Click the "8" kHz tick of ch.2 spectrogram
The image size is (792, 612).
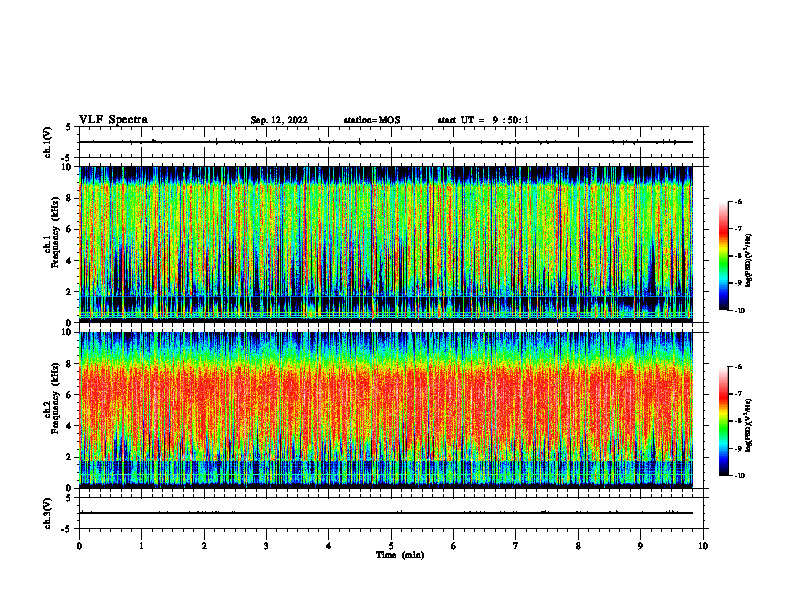tap(69, 364)
